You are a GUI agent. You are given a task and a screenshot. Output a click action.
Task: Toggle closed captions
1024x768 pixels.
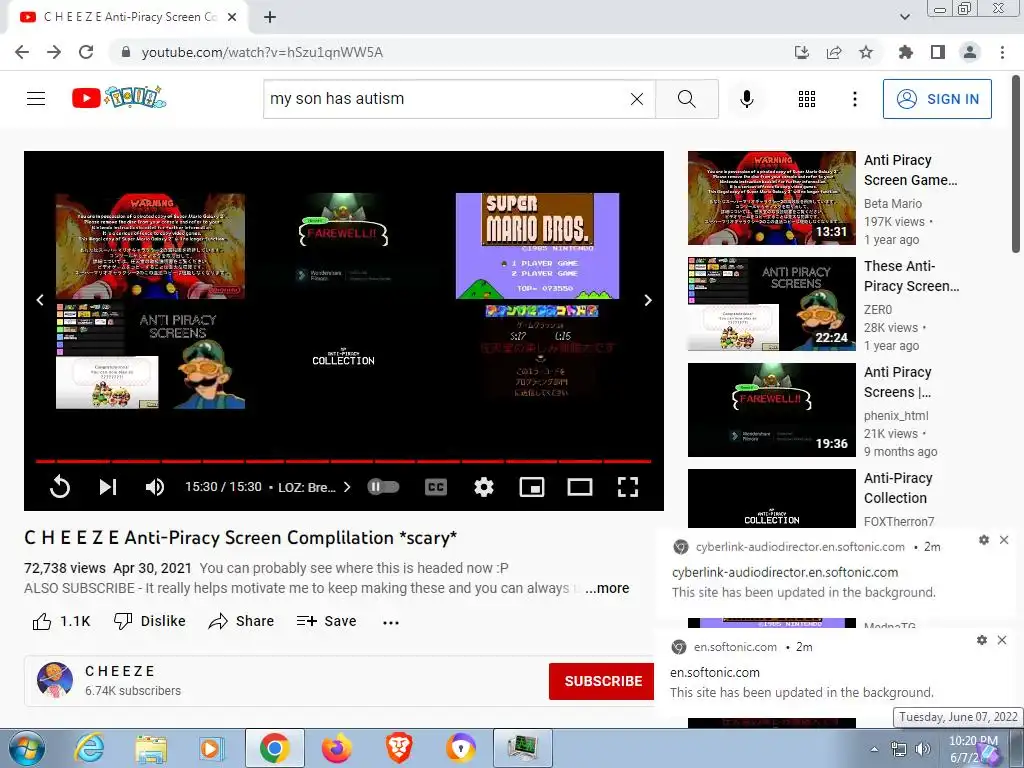pos(436,487)
